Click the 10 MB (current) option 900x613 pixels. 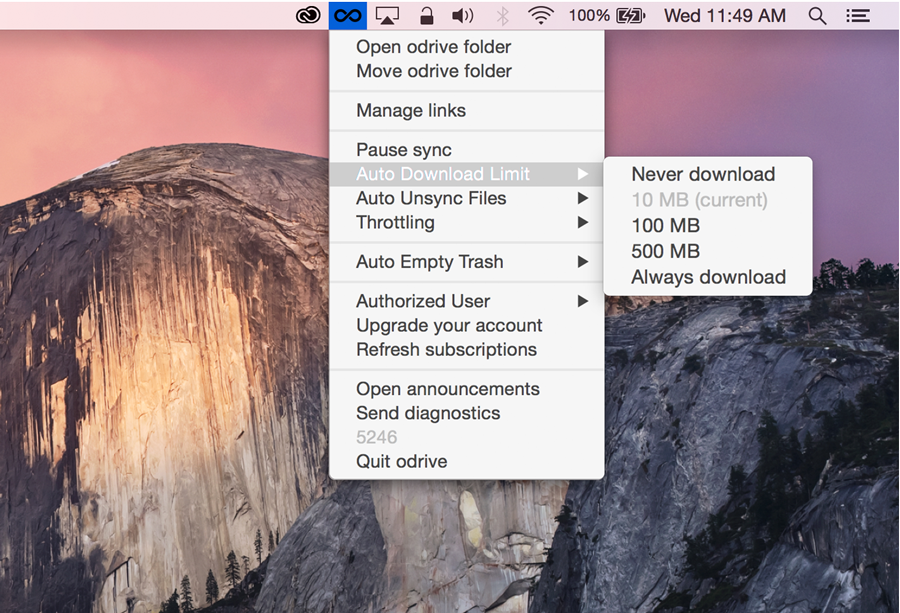[x=708, y=200]
